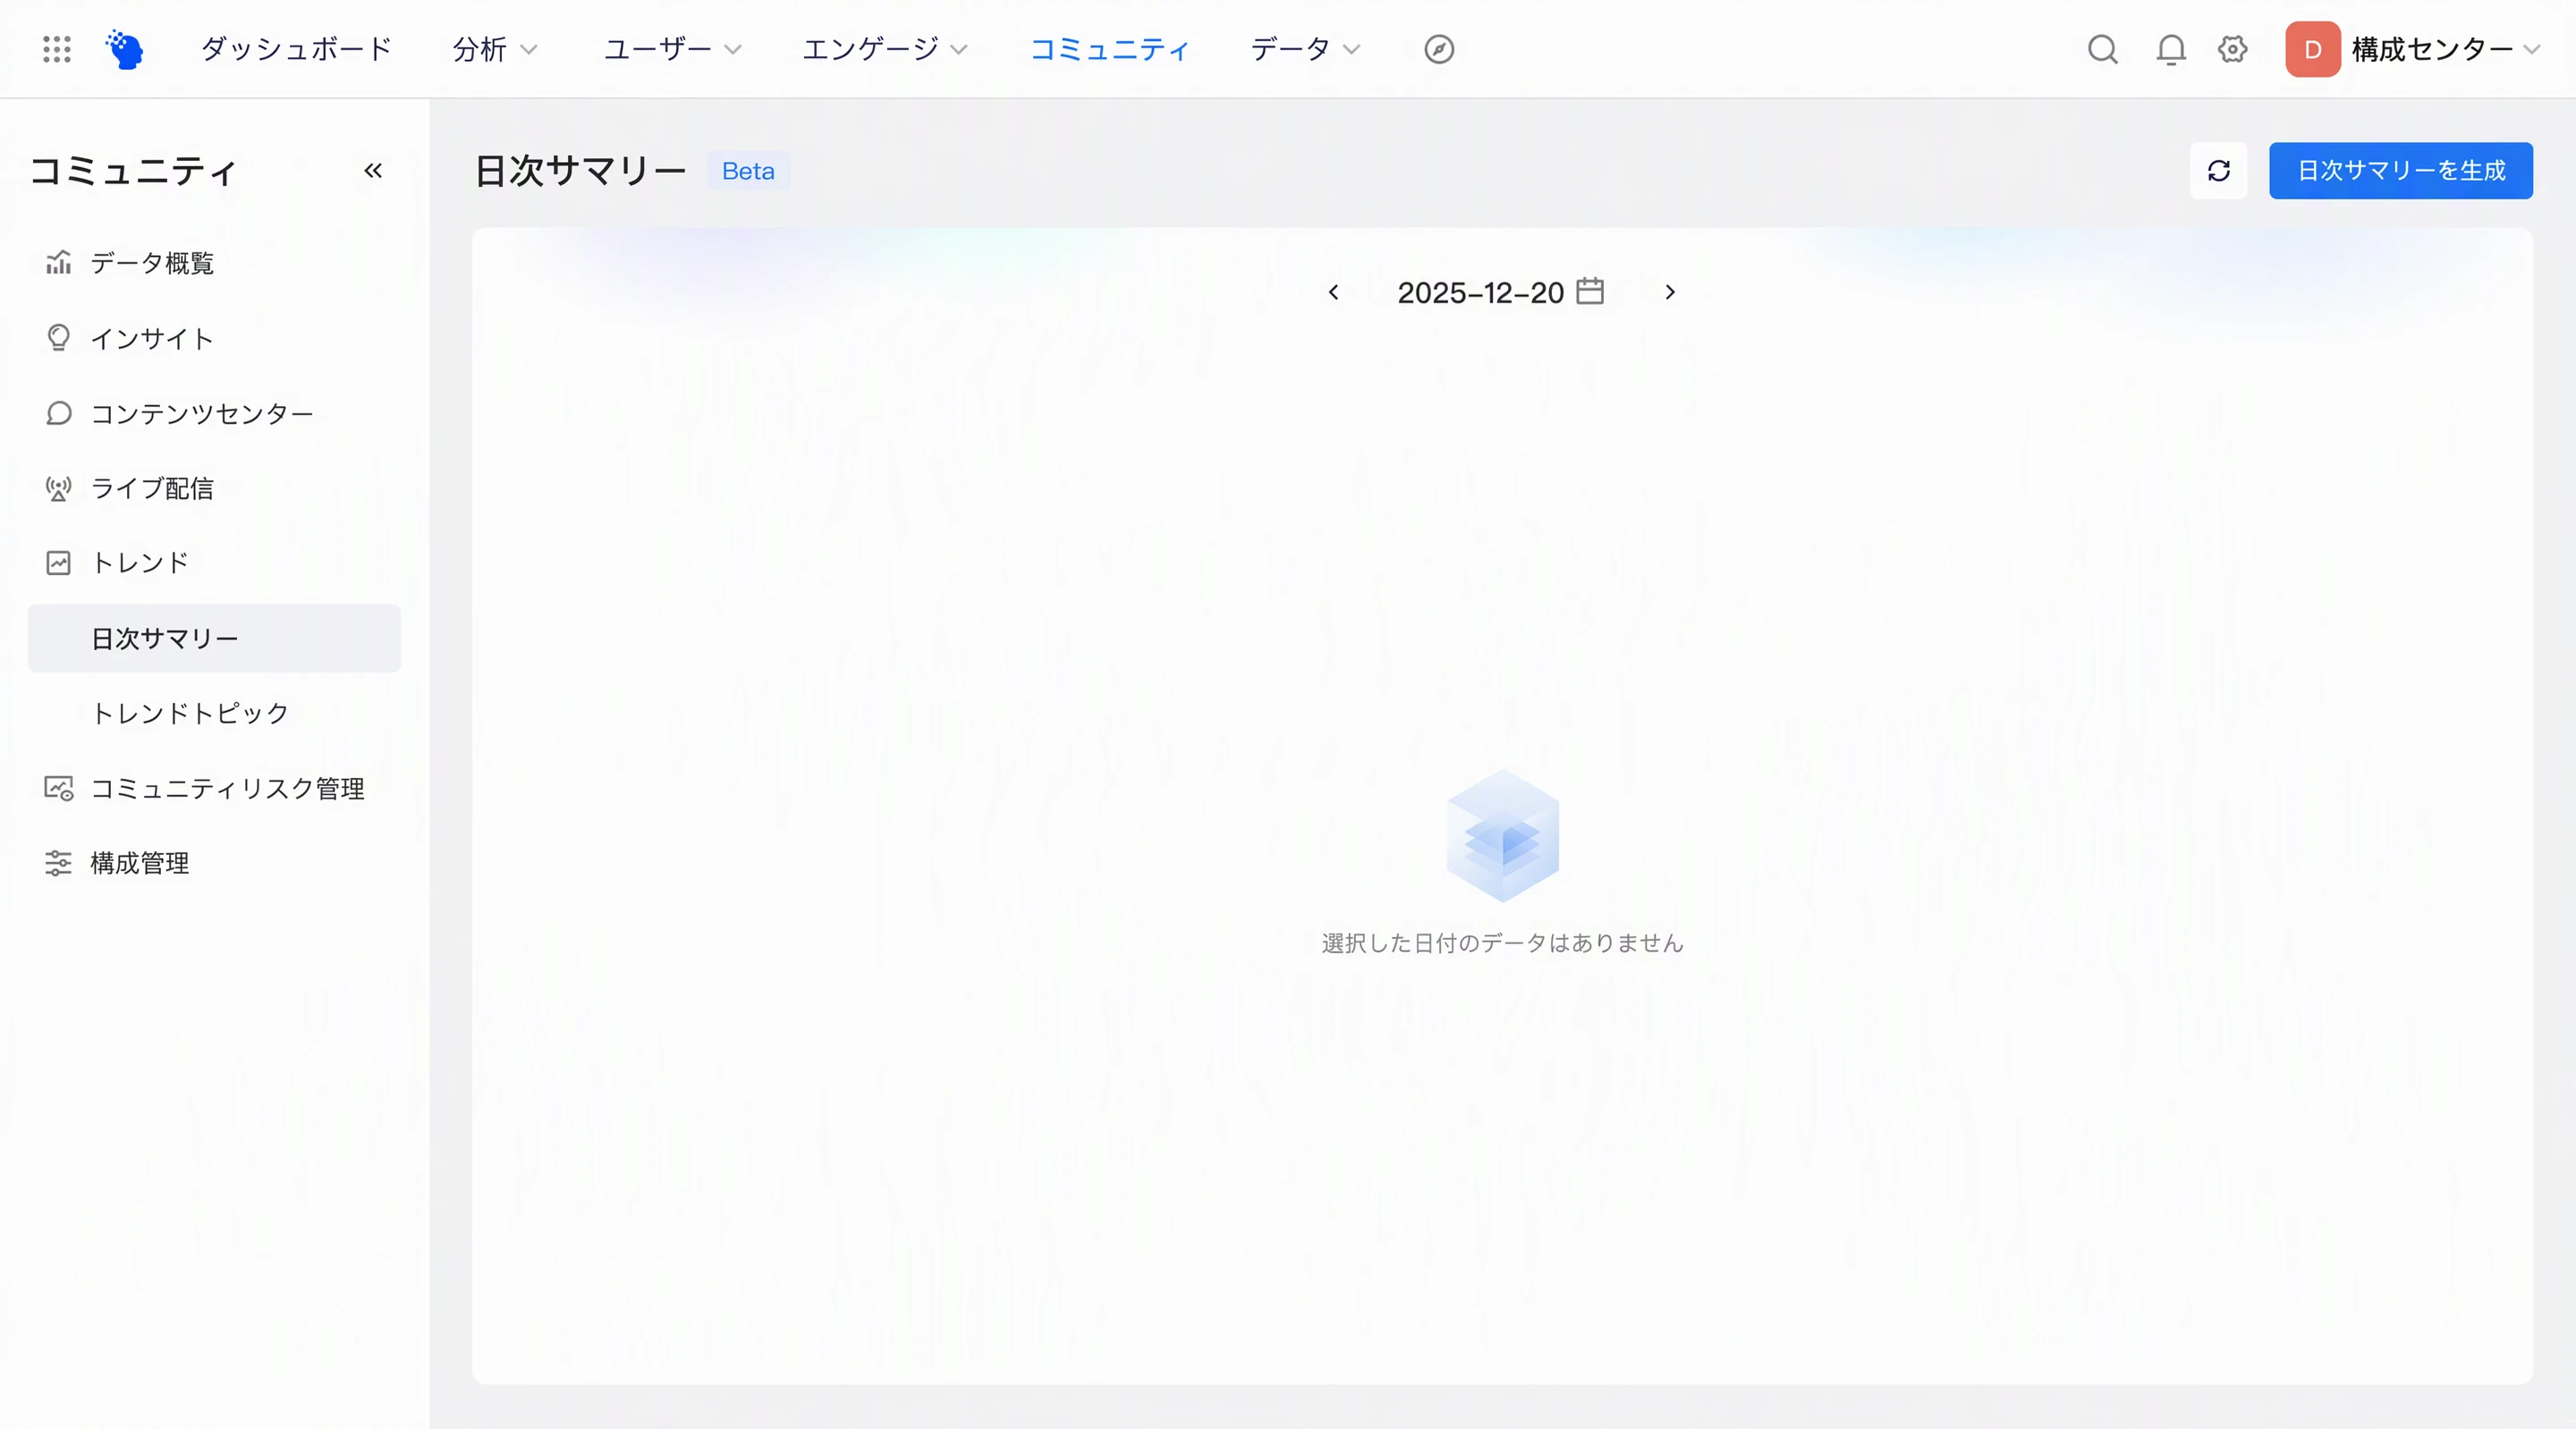Click the refresh icon button
Screen dimensions: 2576x1429
pyautogui.click(x=2218, y=171)
